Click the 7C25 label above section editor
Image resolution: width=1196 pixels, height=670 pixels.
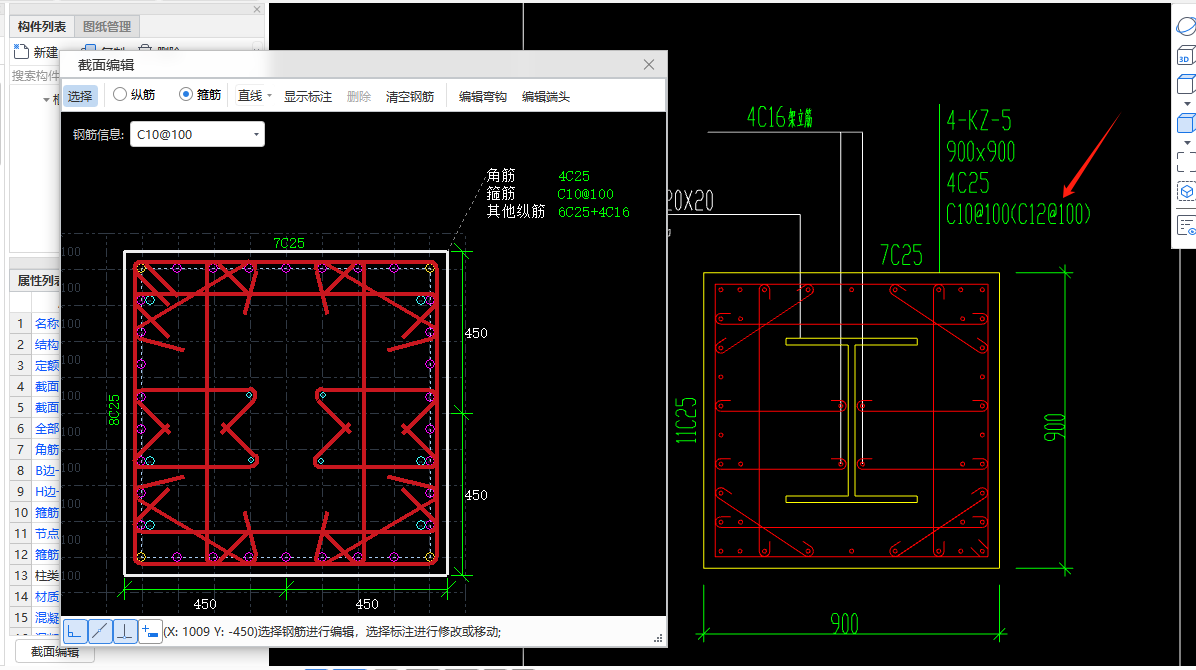[289, 243]
